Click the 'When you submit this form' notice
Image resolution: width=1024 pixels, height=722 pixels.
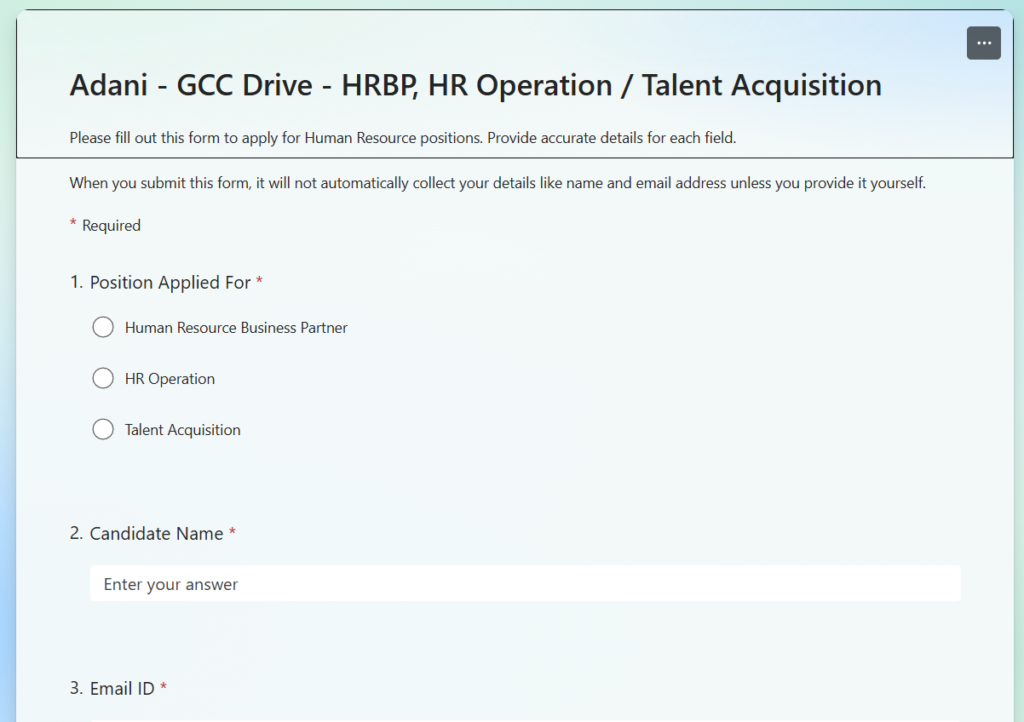coord(498,183)
